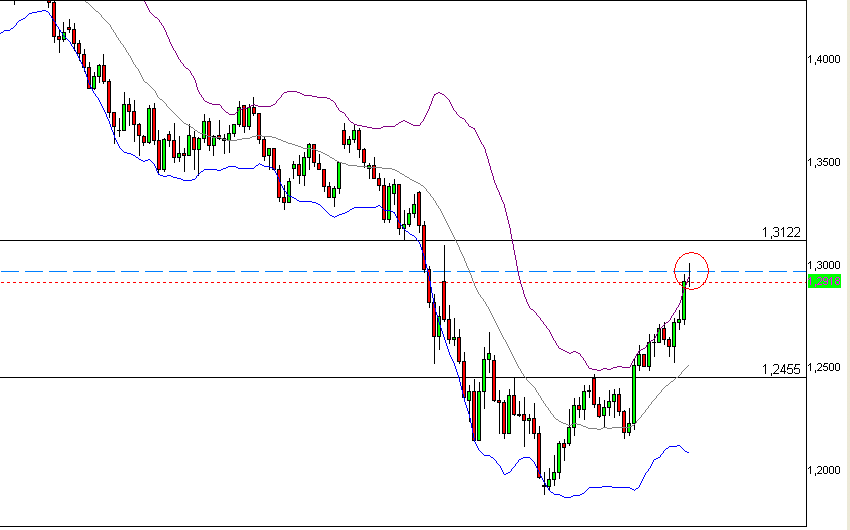Click the 1,2500 price axis label

pos(824,367)
